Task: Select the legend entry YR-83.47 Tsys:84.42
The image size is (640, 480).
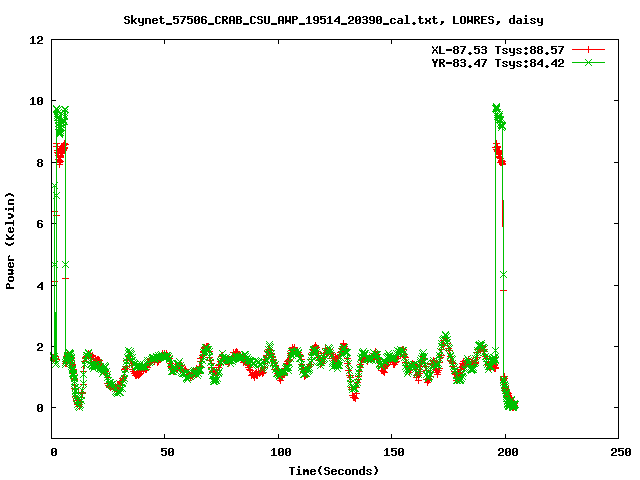Action: tap(498, 63)
